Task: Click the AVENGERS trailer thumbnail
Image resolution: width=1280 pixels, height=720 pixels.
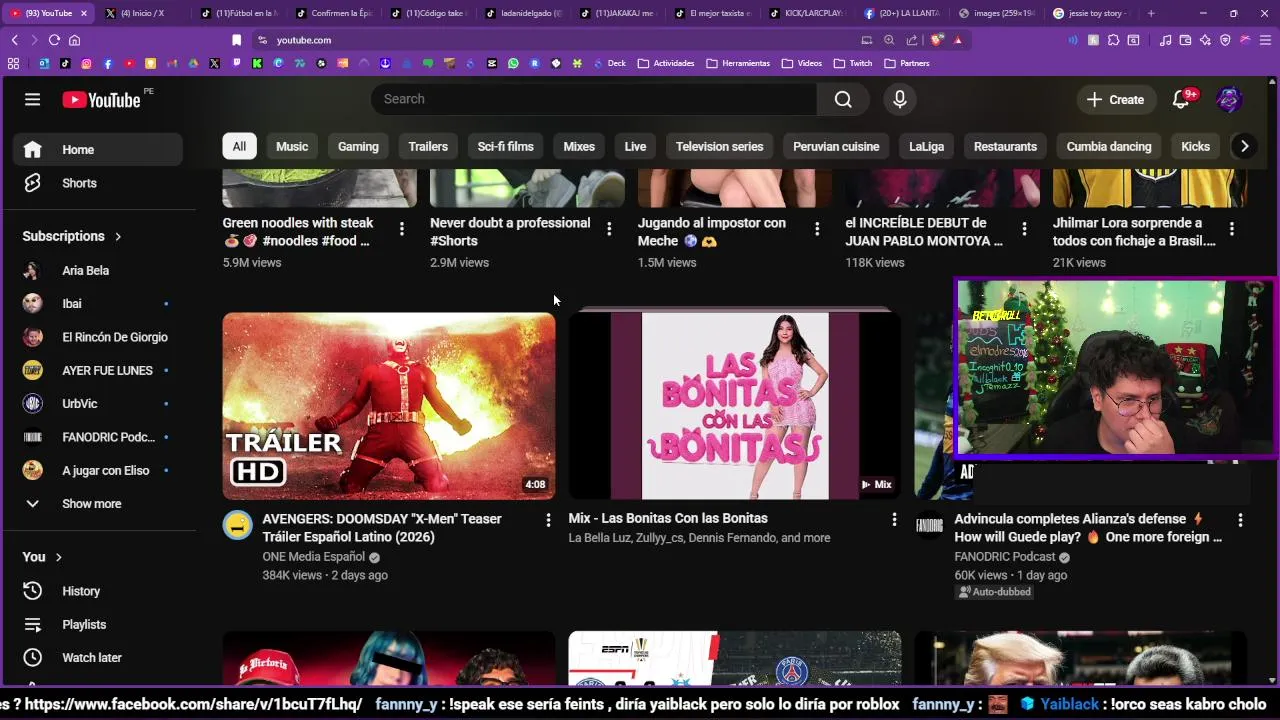Action: (x=389, y=406)
